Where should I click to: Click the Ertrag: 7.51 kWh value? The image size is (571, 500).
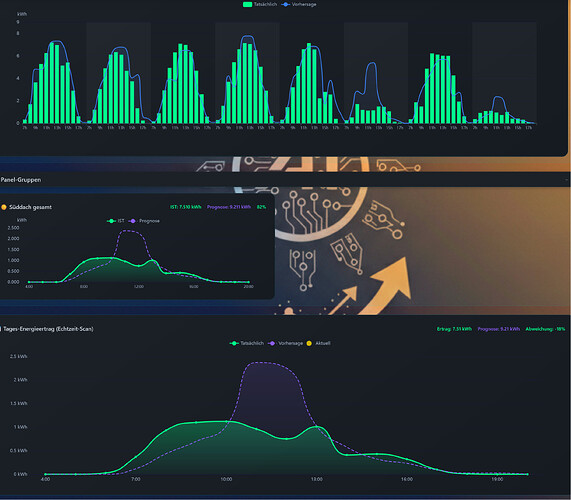454,329
